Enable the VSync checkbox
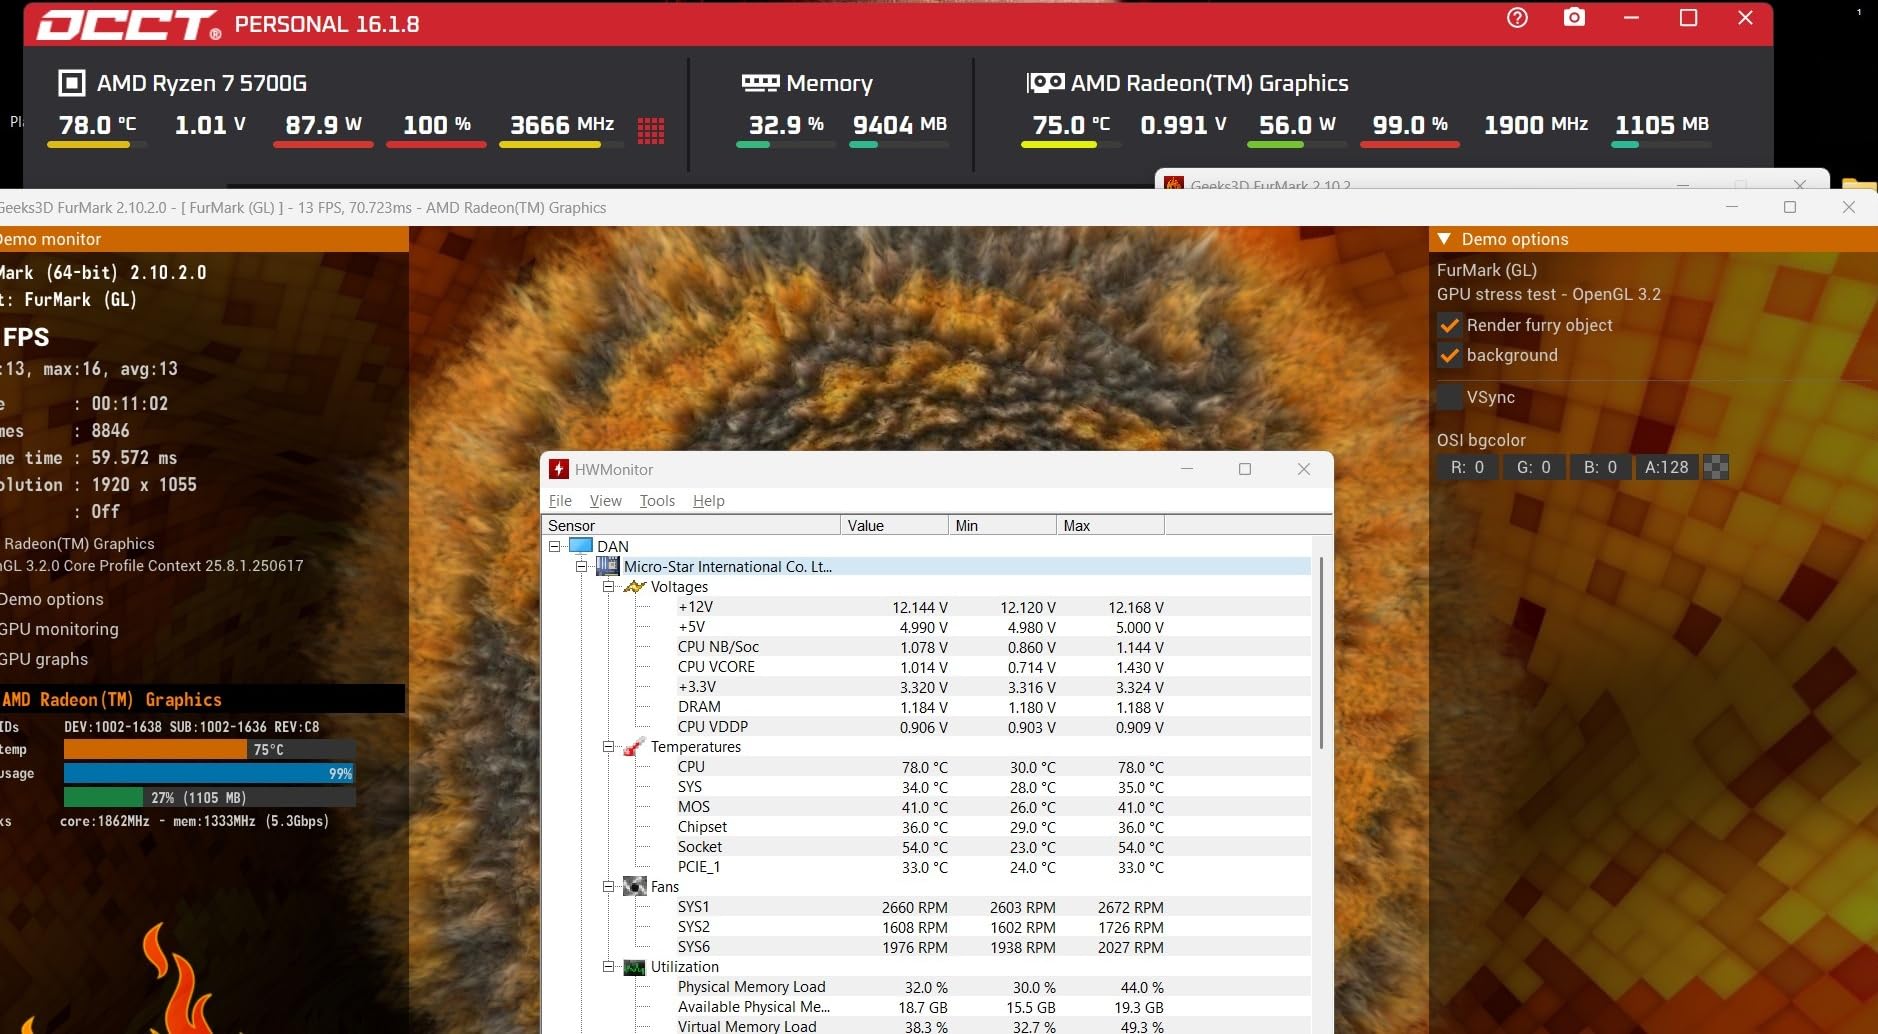This screenshot has width=1878, height=1034. click(x=1449, y=397)
